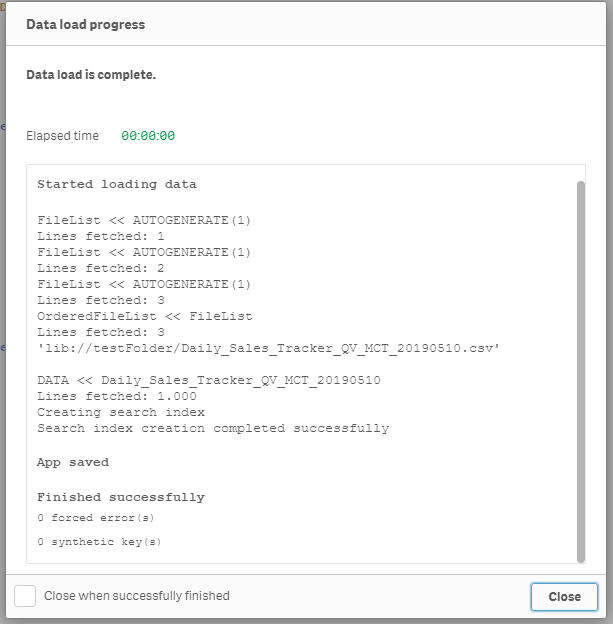Click the "Data load is complete." status text

(x=91, y=74)
